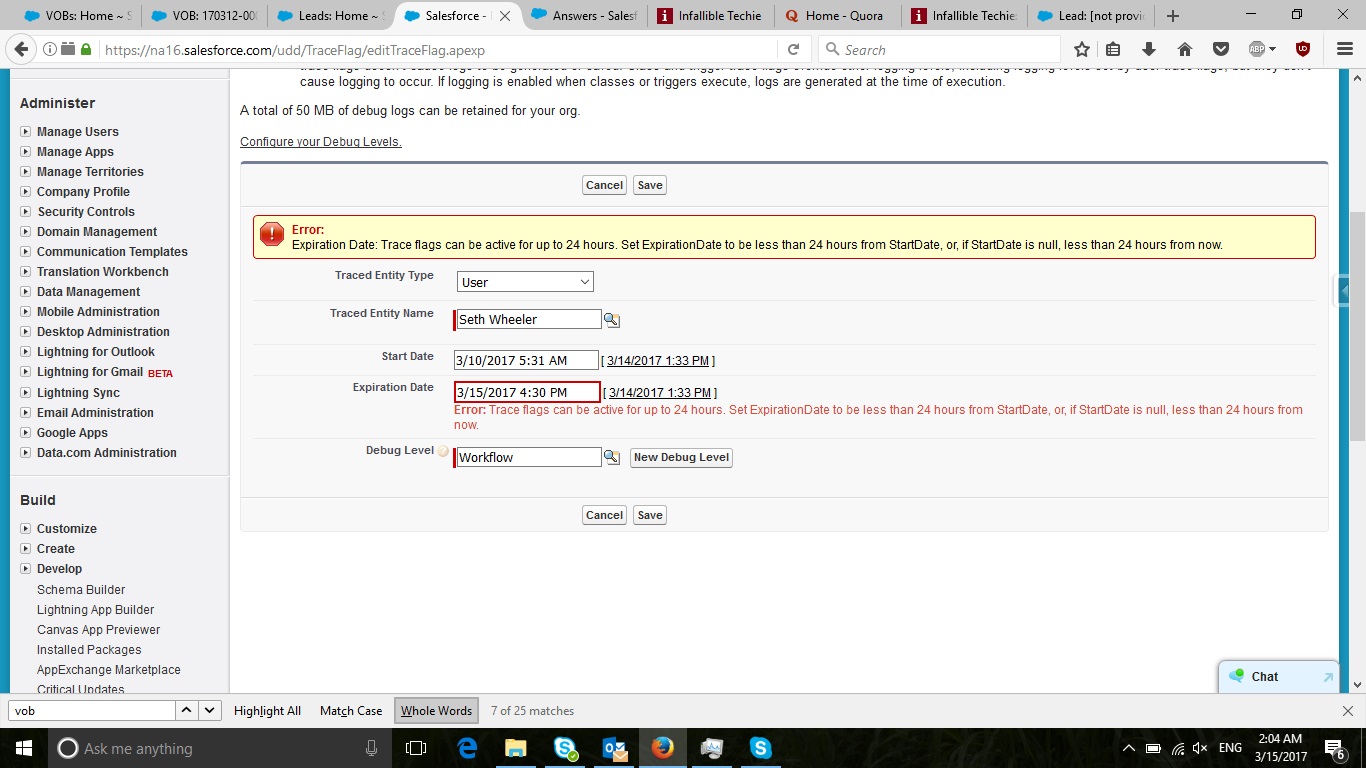Enable Highlight All in the find bar
The image size is (1366, 768).
266,710
